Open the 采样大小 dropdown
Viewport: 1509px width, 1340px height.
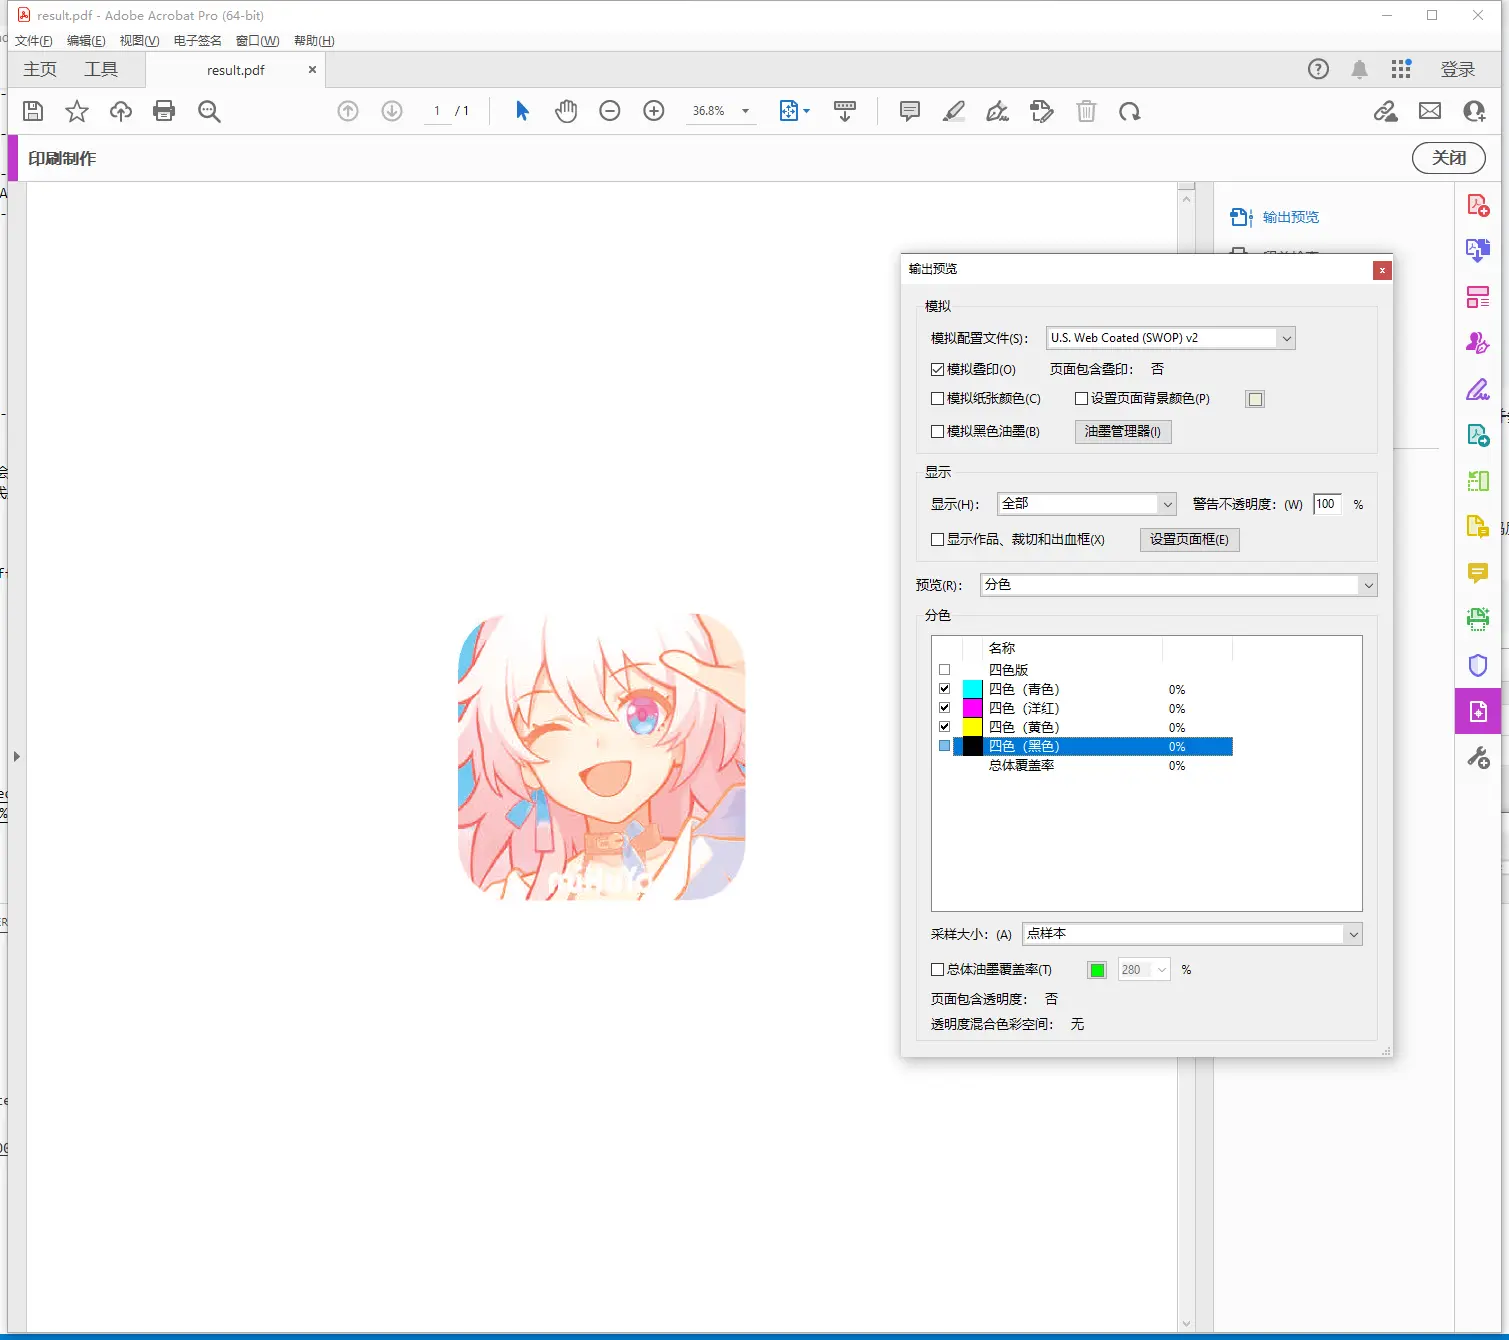(x=1192, y=934)
